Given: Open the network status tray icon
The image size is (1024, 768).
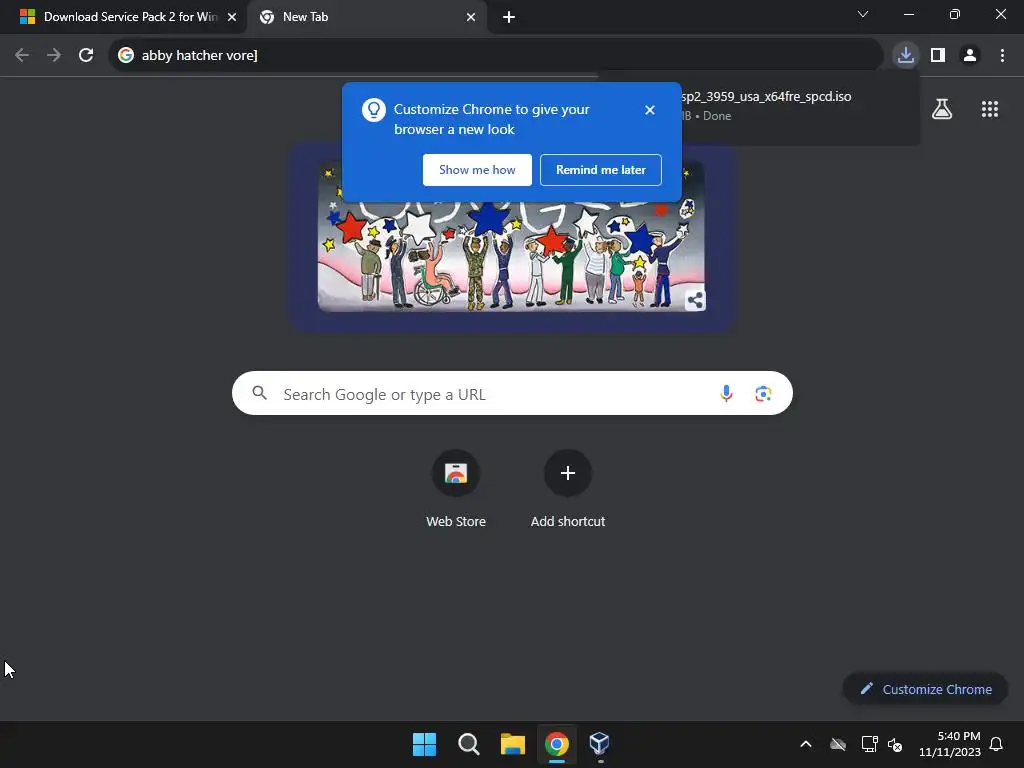Looking at the screenshot, I should (x=869, y=744).
